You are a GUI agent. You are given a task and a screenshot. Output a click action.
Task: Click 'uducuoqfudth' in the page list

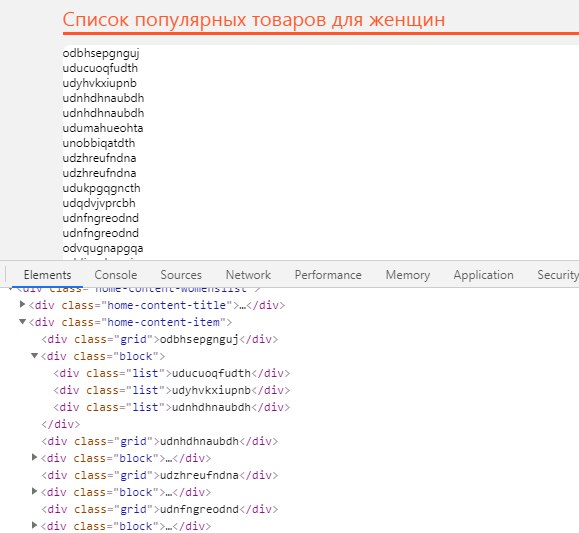[x=100, y=68]
